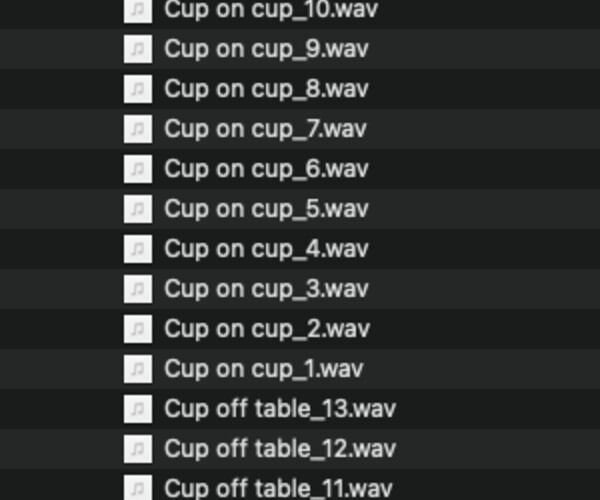The height and width of the screenshot is (500, 600).
Task: Click the file name Cup on cup_2.wav
Action: pyautogui.click(x=266, y=329)
